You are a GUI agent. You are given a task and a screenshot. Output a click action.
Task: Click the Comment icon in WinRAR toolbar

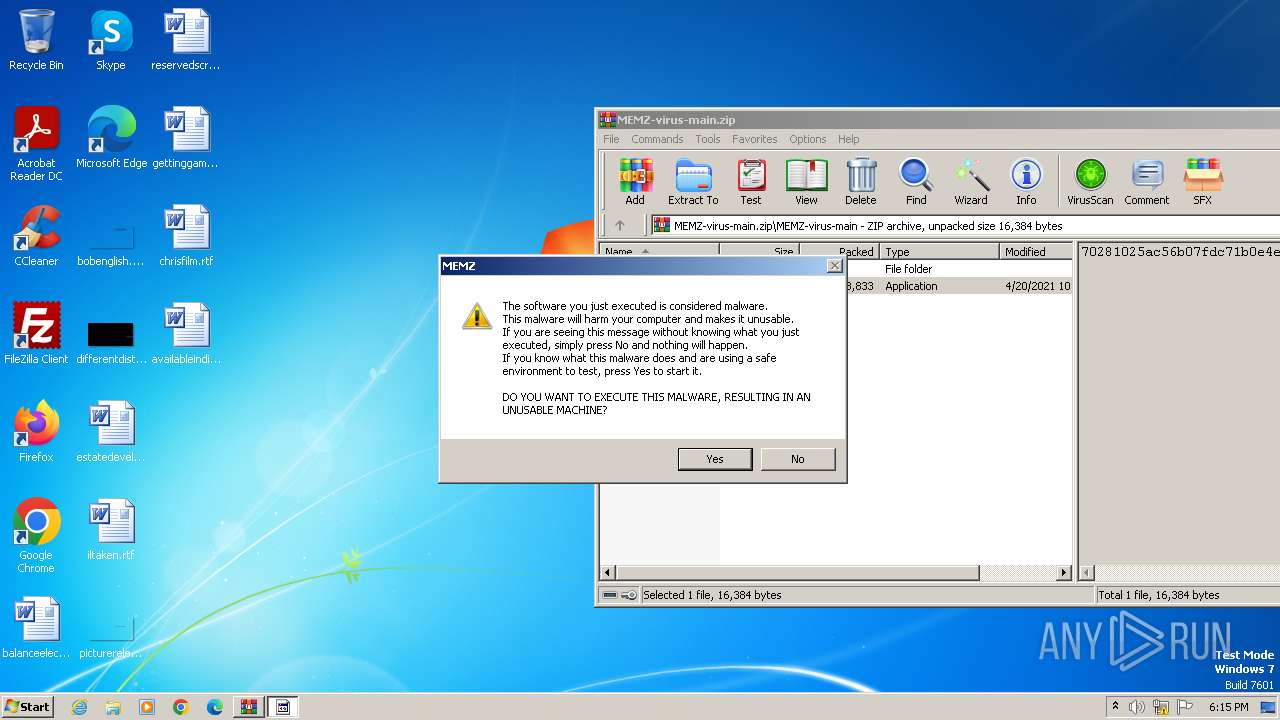click(x=1147, y=181)
